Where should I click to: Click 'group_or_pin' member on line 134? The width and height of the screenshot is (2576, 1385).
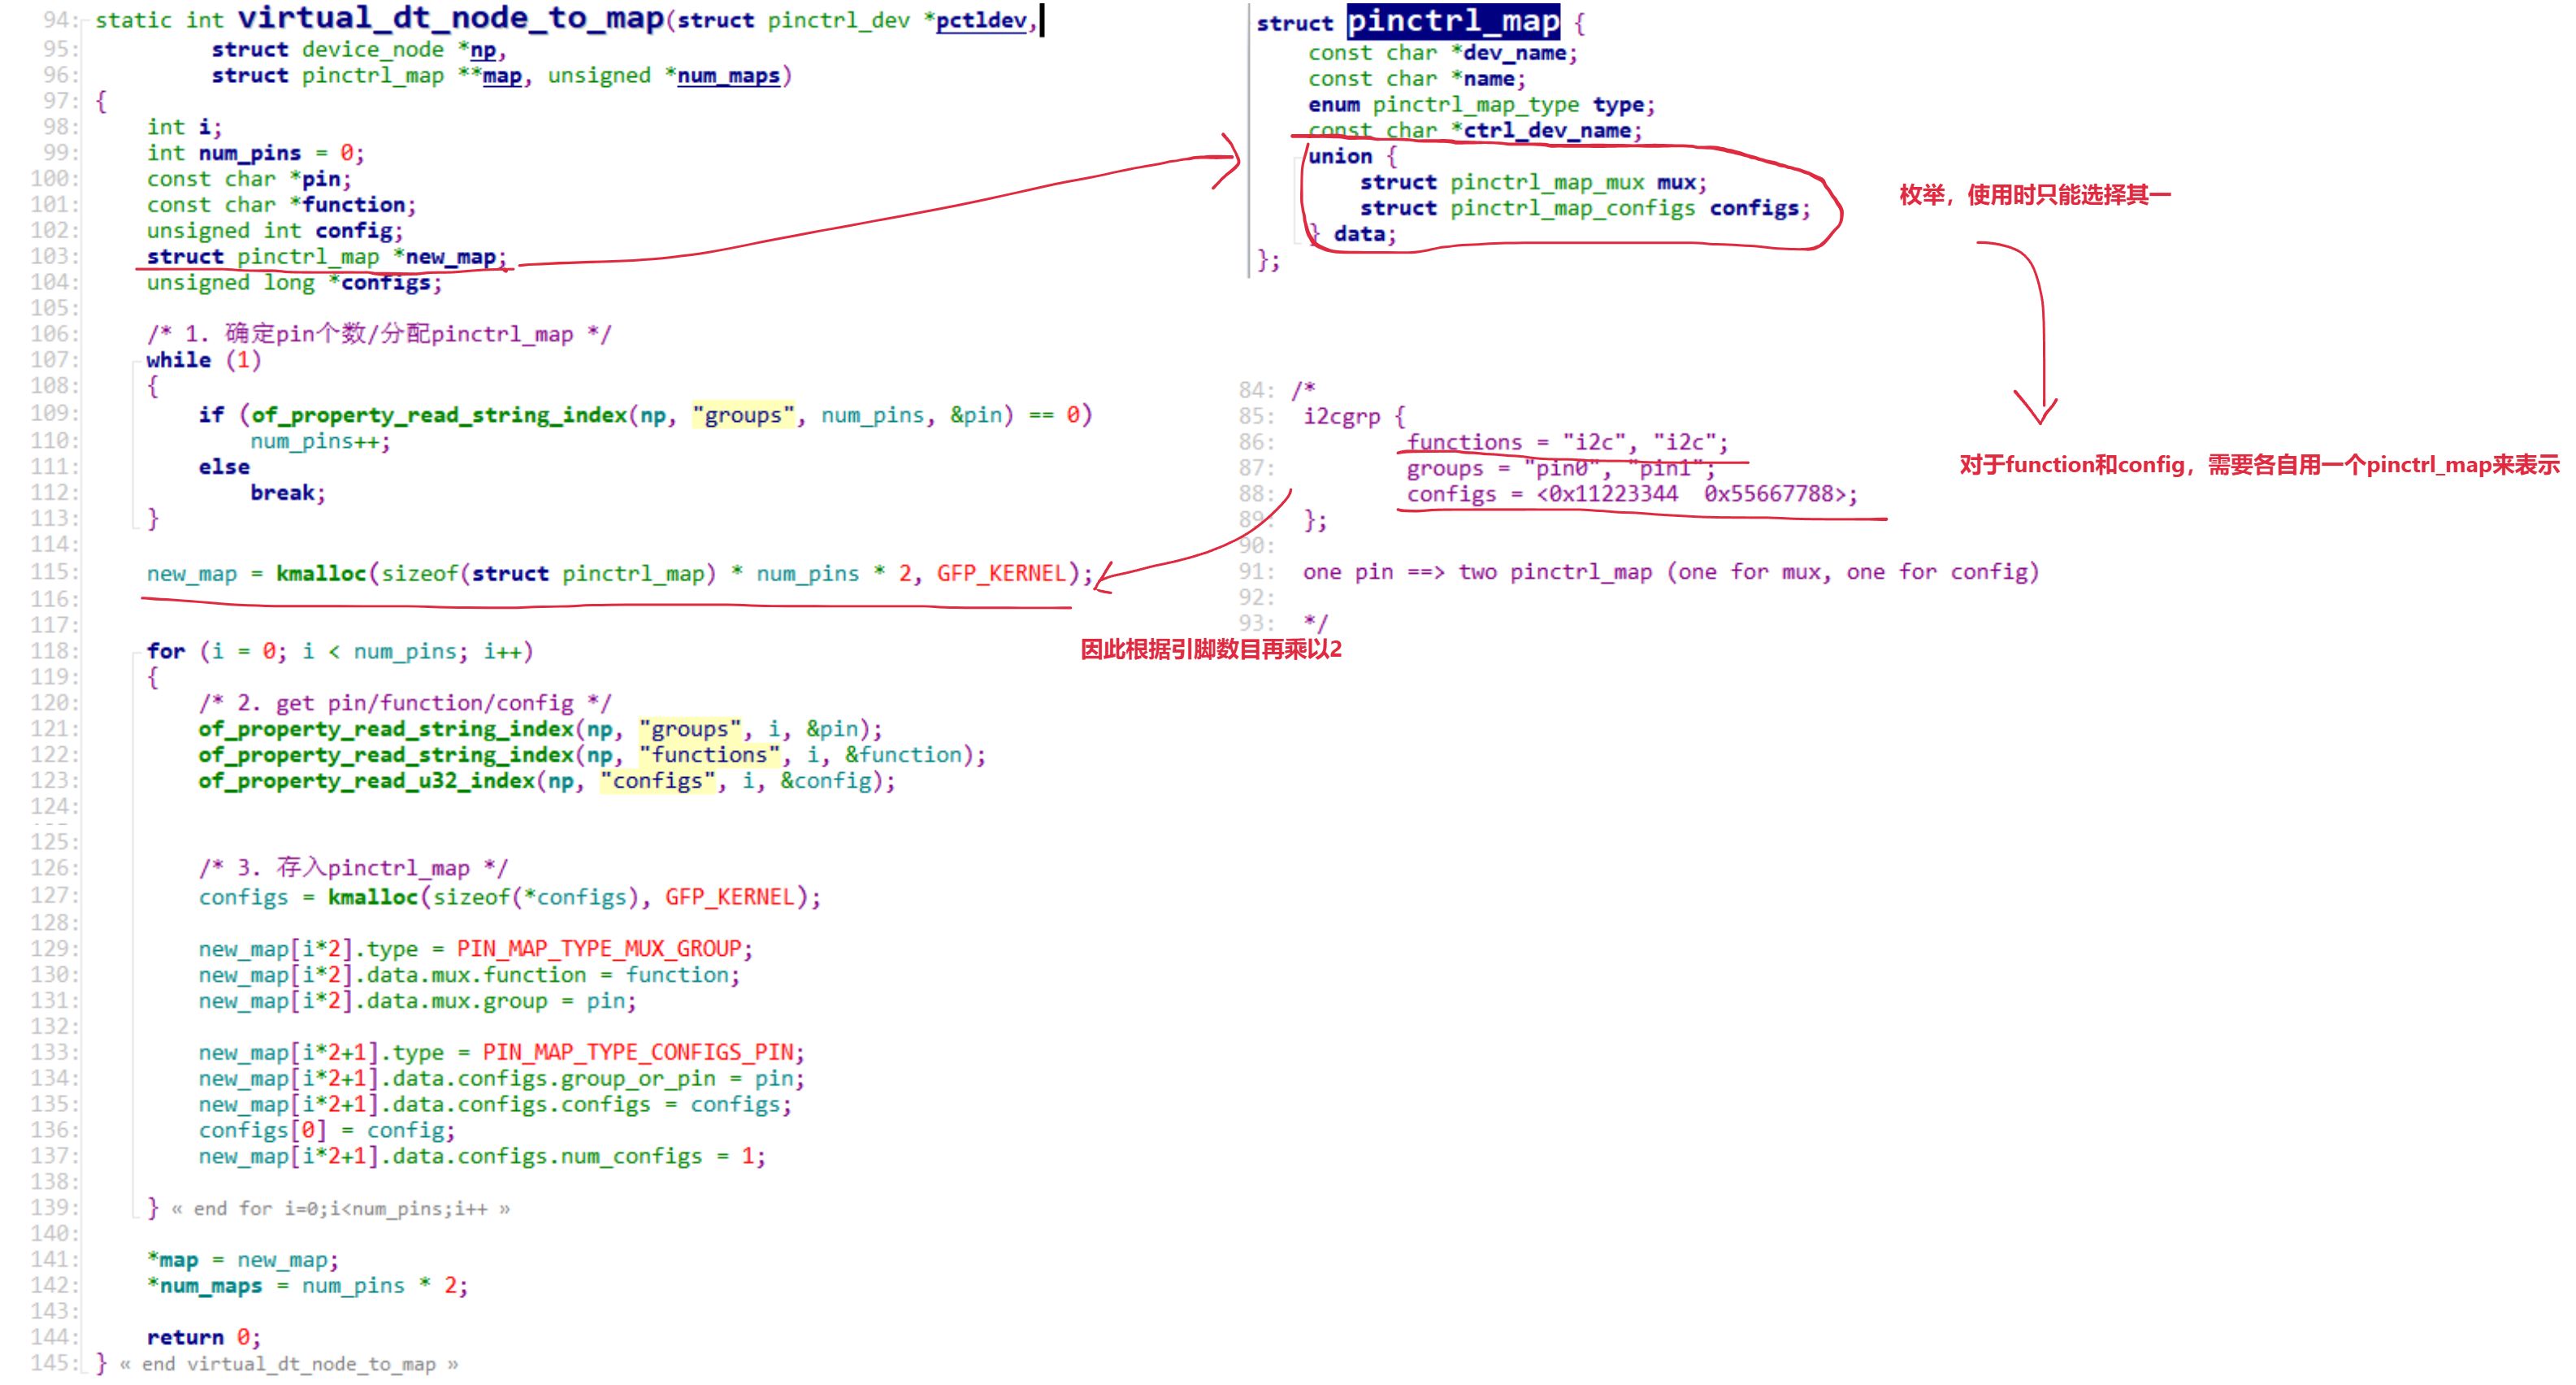(x=638, y=1078)
